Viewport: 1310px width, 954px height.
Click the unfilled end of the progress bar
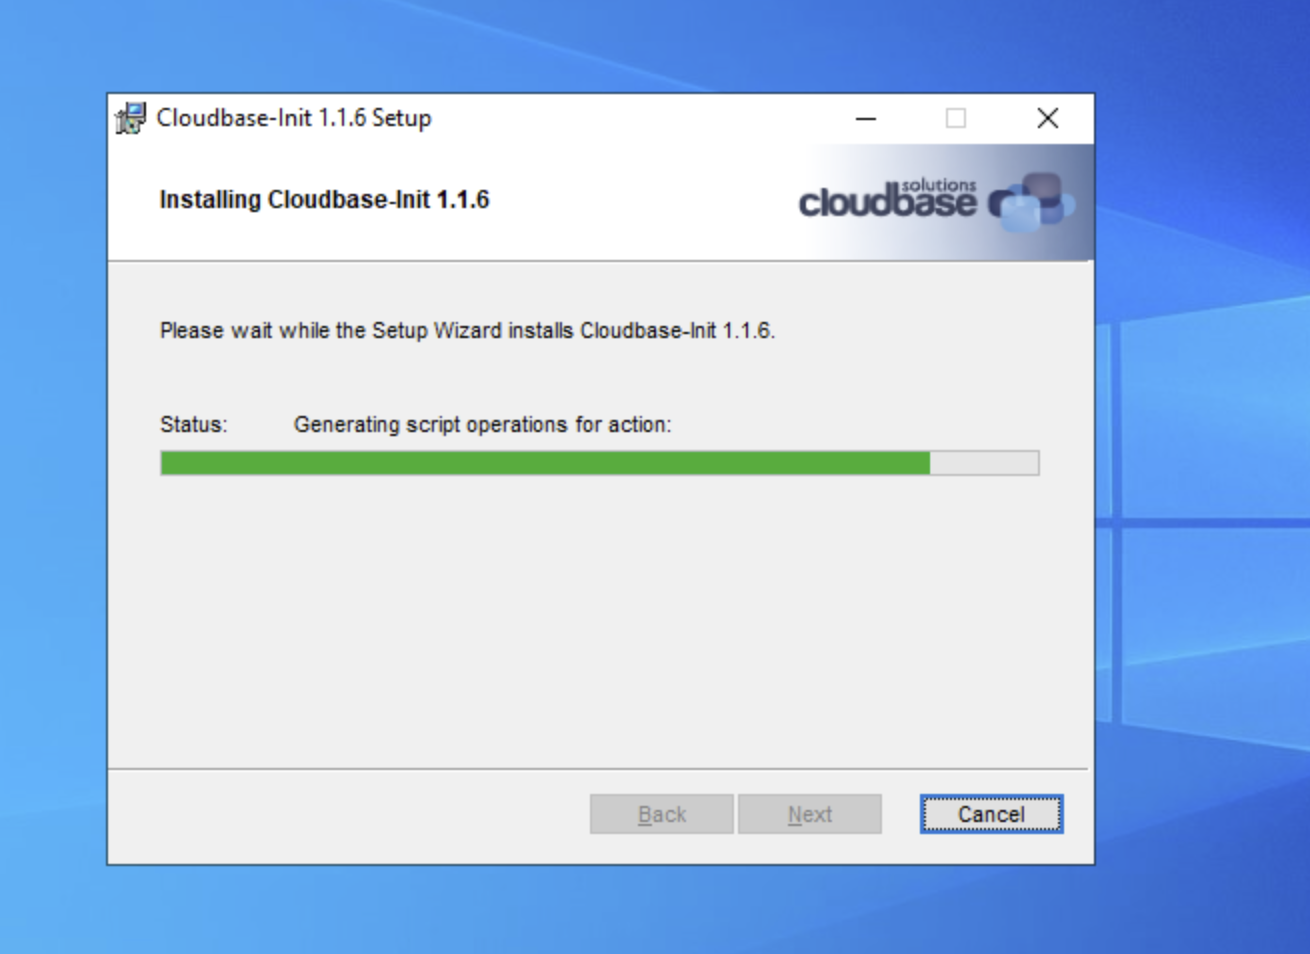point(984,462)
